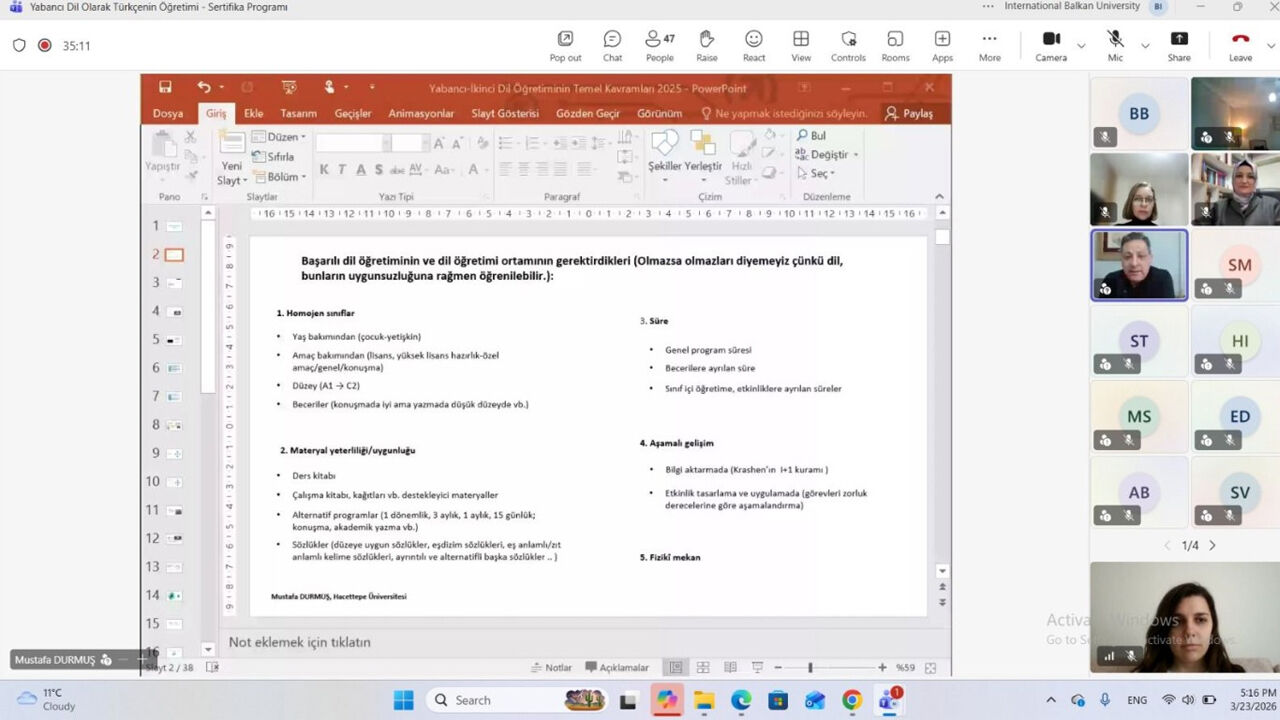1280x720 pixels.
Task: Open the Leave options dropdown arrow
Action: click(1271, 46)
